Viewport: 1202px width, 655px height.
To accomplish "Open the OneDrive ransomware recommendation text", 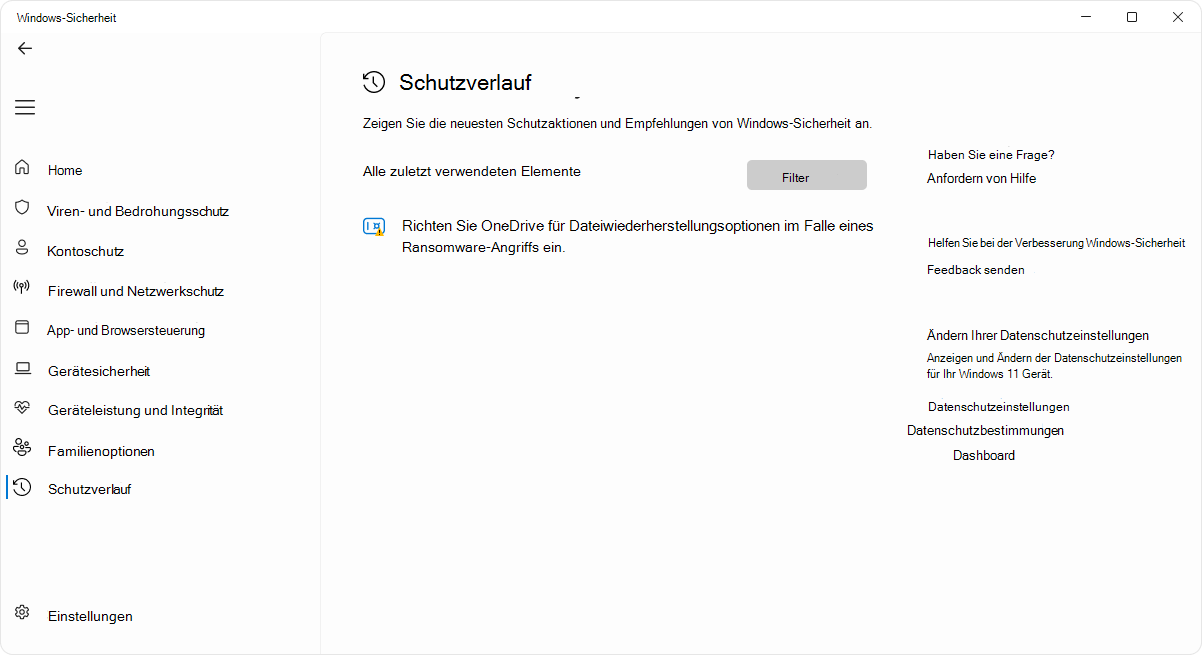I will point(638,236).
